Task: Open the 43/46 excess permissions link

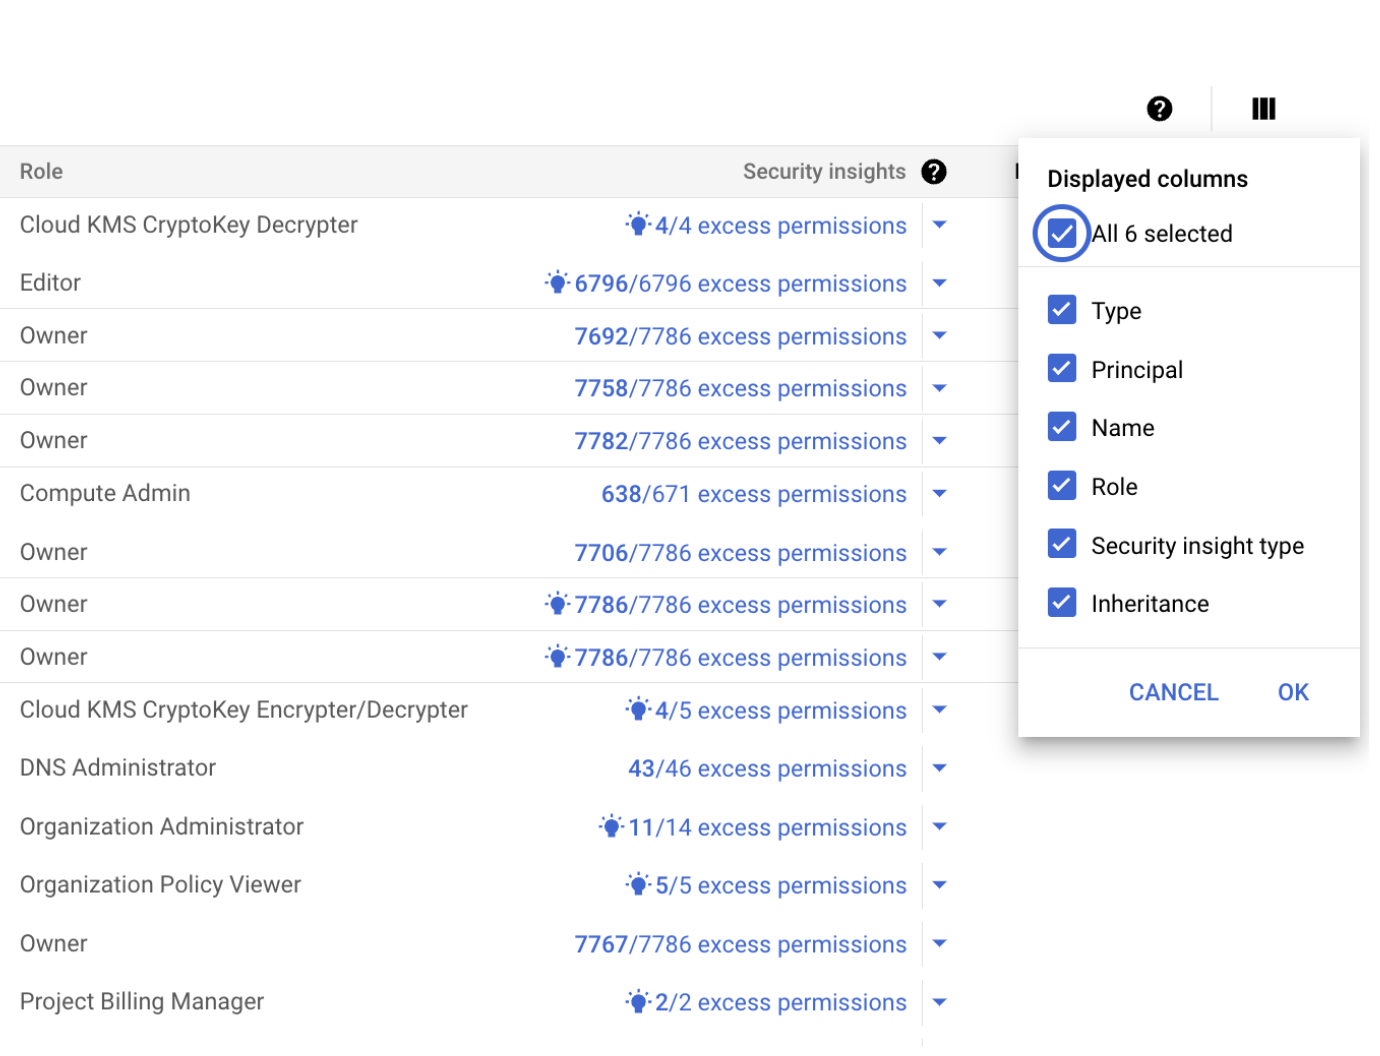Action: (767, 769)
